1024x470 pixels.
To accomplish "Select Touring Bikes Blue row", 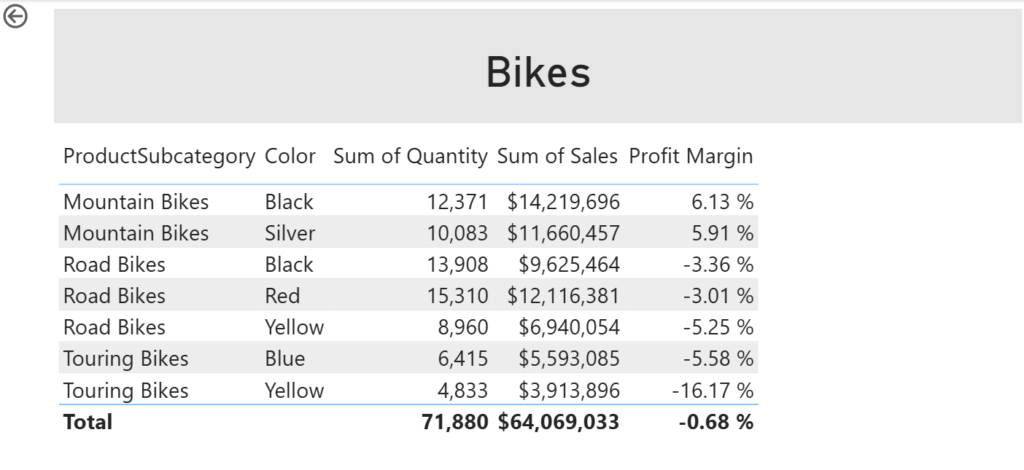I will [126, 359].
